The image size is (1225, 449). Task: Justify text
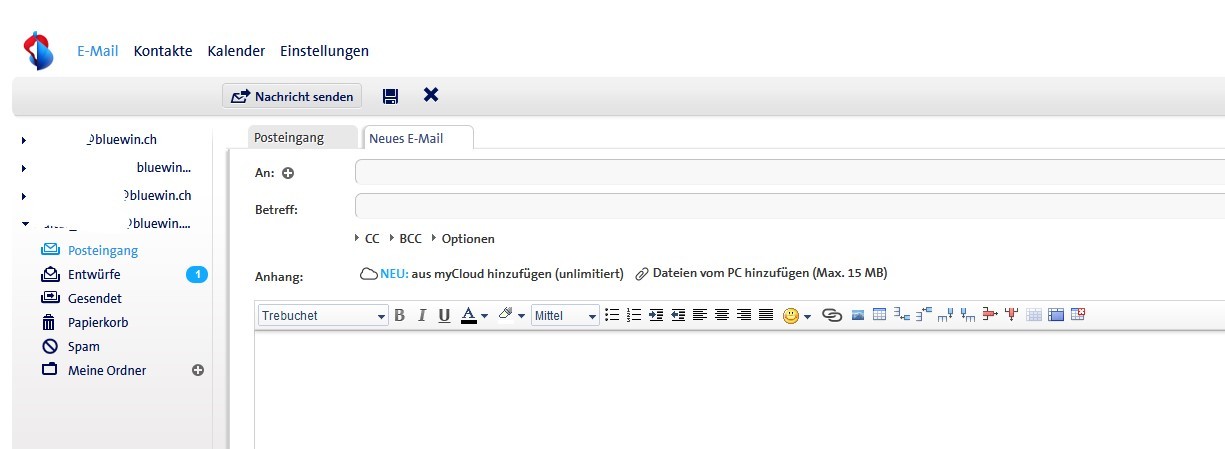[x=766, y=315]
